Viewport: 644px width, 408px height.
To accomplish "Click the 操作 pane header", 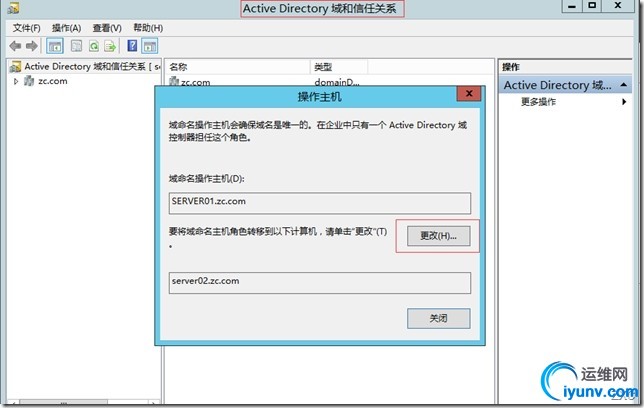I will [x=565, y=67].
